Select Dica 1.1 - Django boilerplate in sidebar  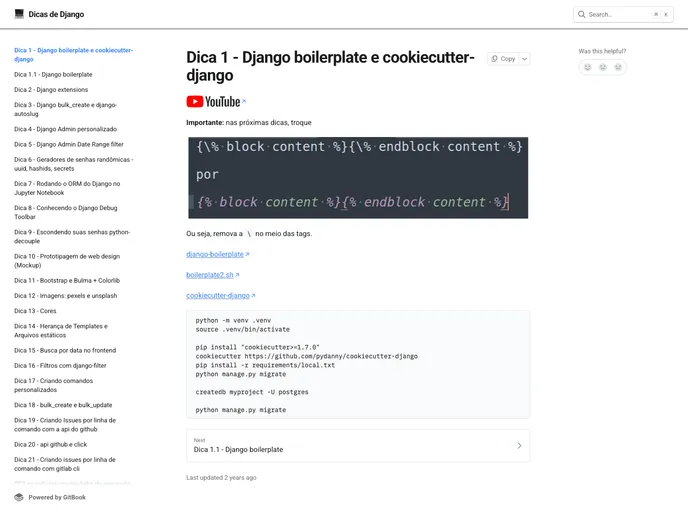tap(53, 75)
